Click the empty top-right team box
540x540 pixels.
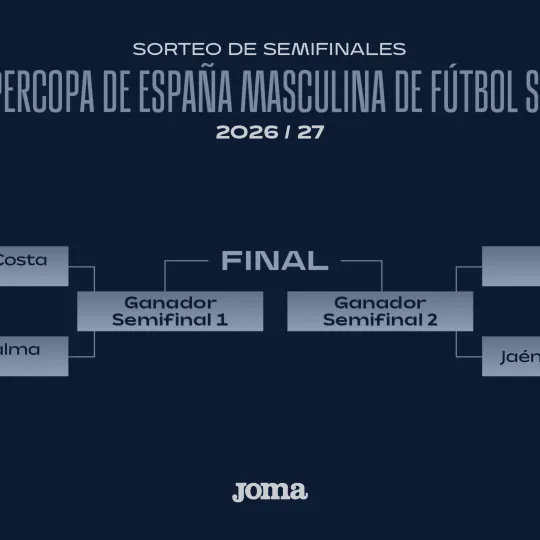(x=511, y=266)
